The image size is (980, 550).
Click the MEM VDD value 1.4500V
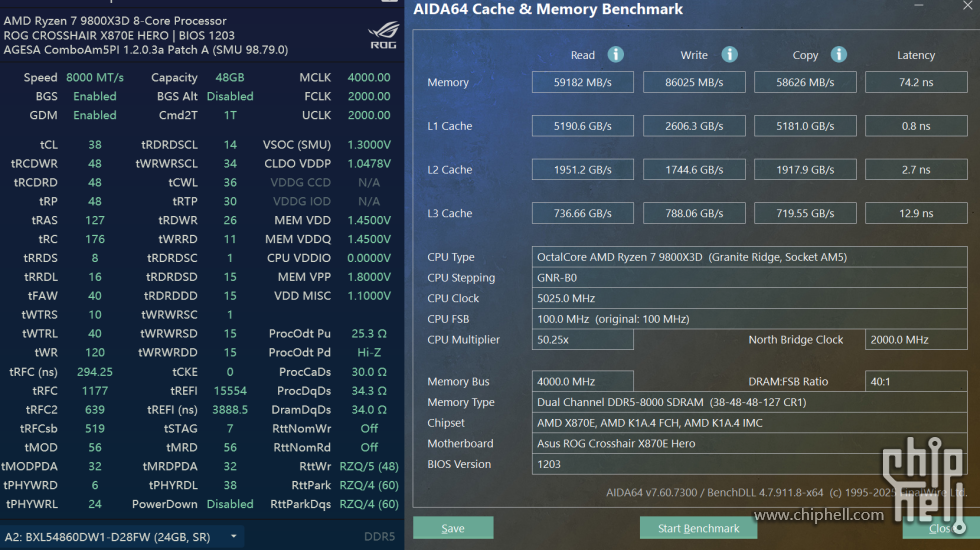click(369, 220)
